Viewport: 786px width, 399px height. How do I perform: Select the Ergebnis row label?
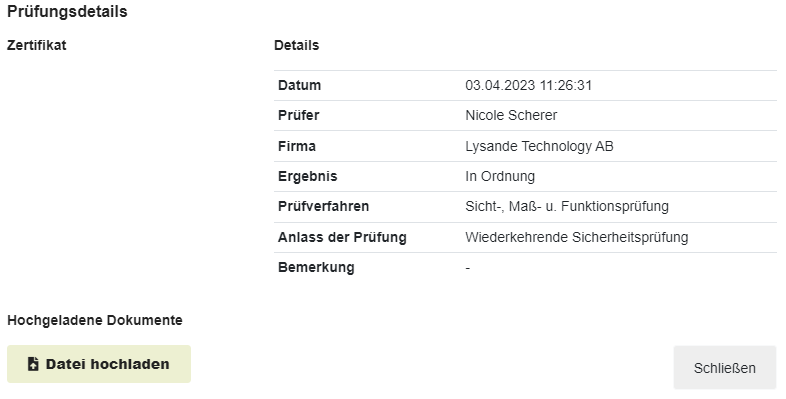307,176
